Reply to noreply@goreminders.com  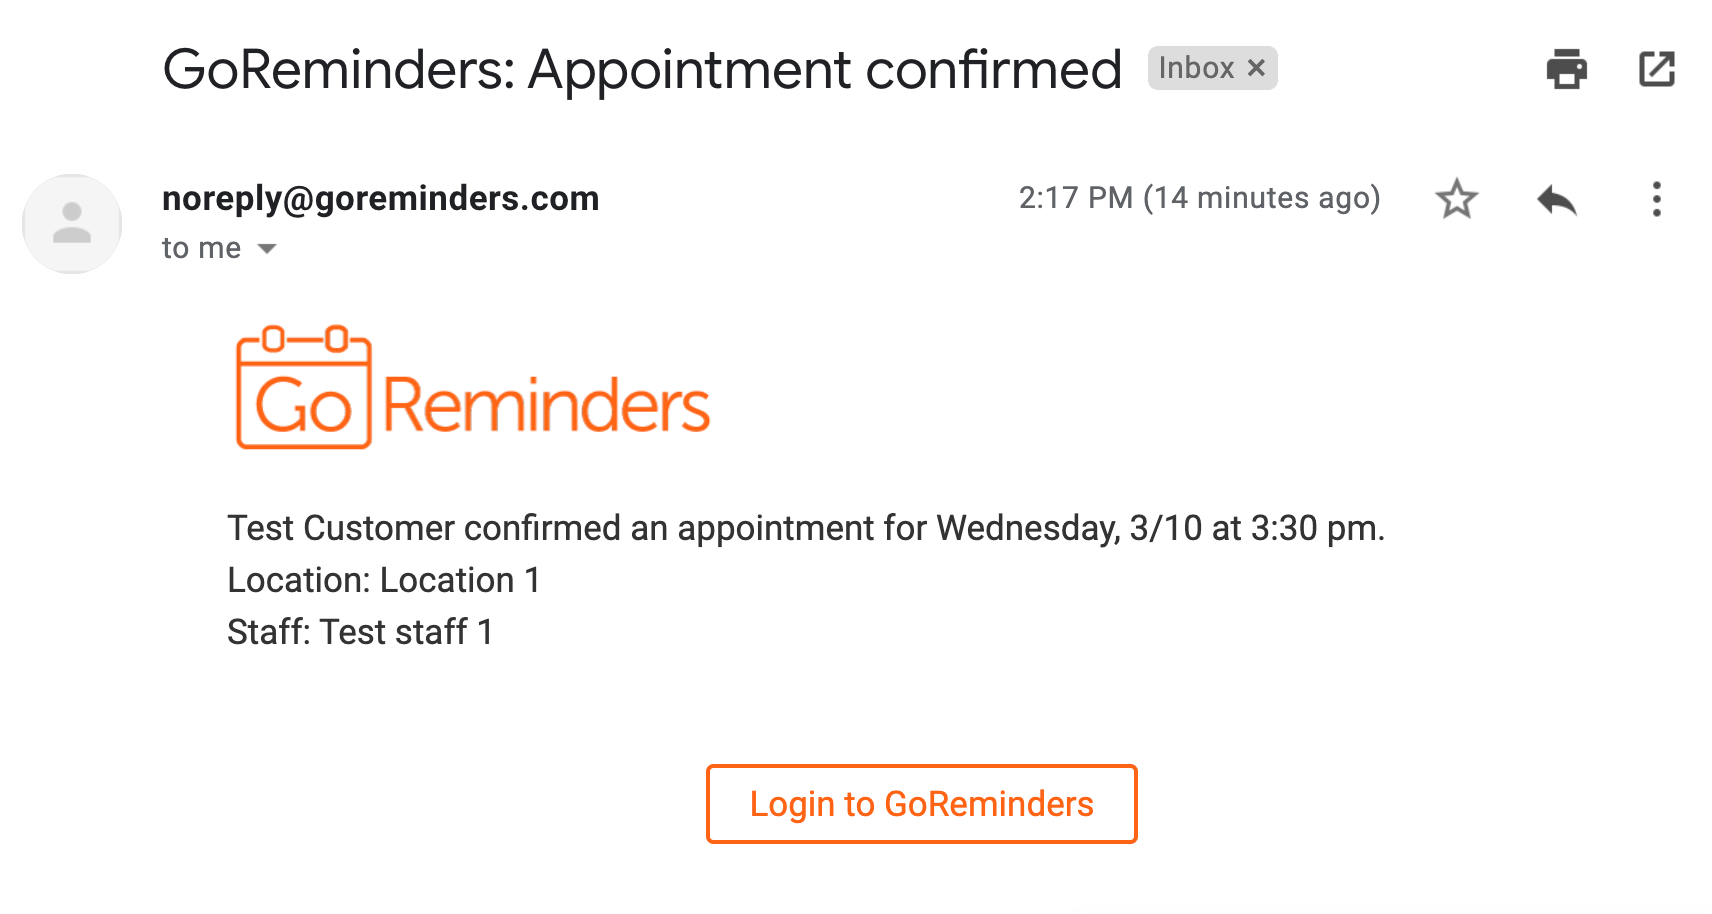[1556, 200]
